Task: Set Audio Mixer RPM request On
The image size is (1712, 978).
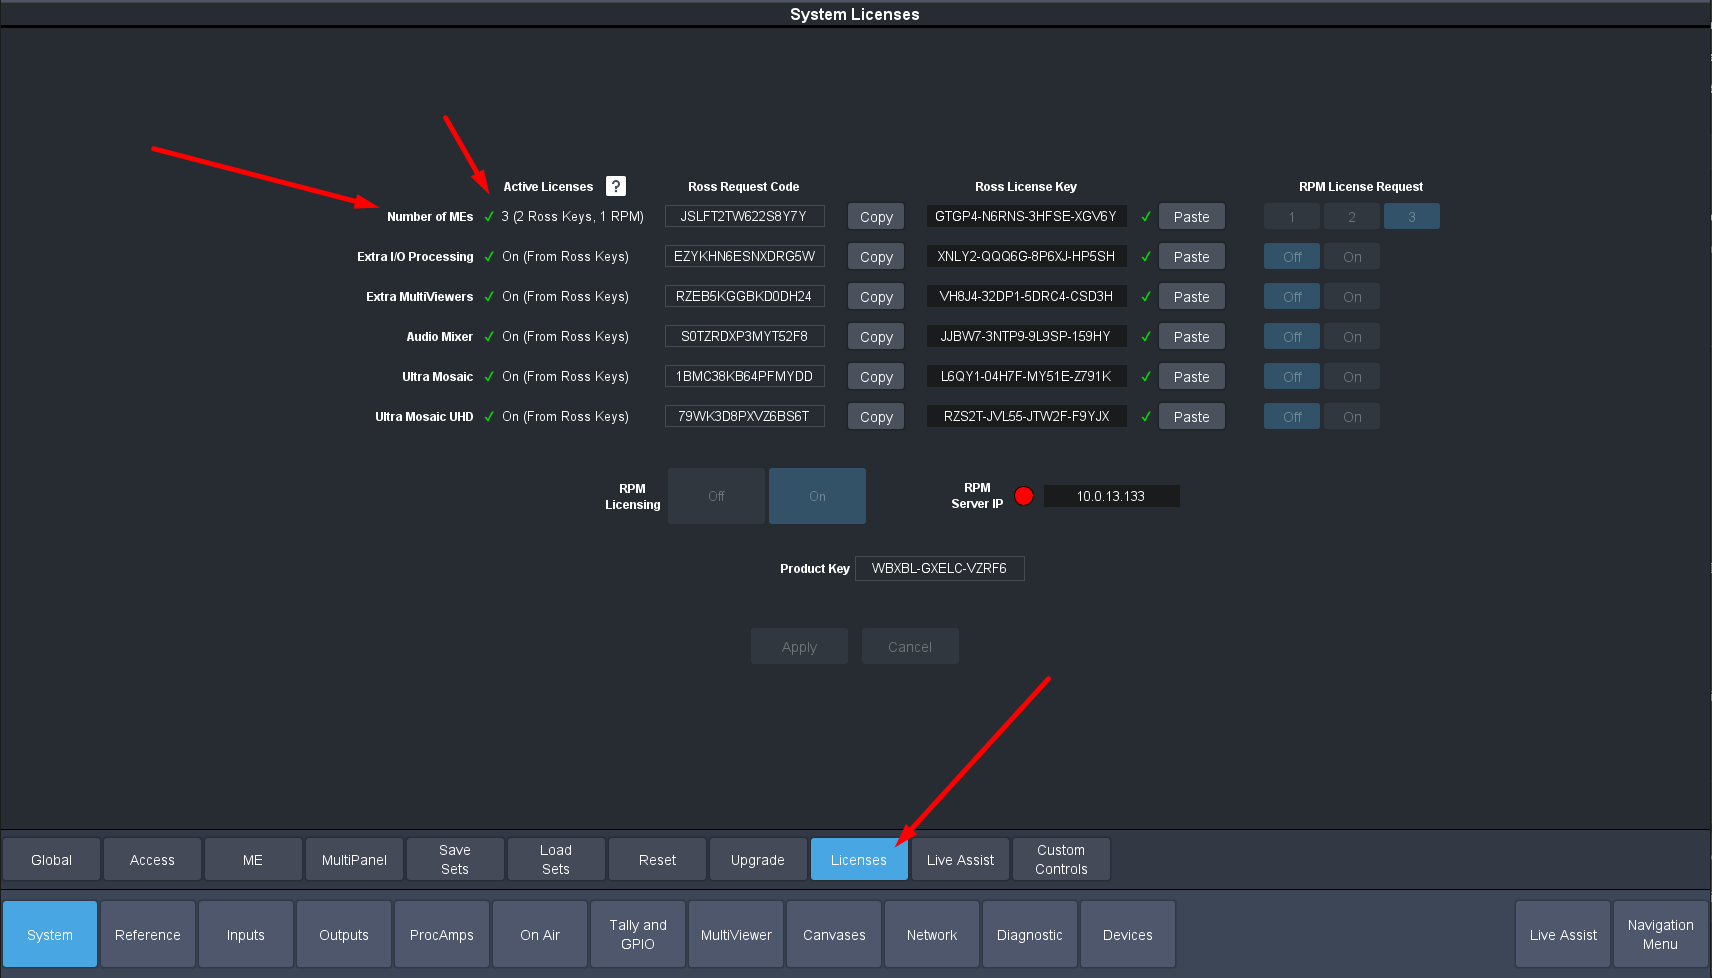Action: click(x=1352, y=336)
